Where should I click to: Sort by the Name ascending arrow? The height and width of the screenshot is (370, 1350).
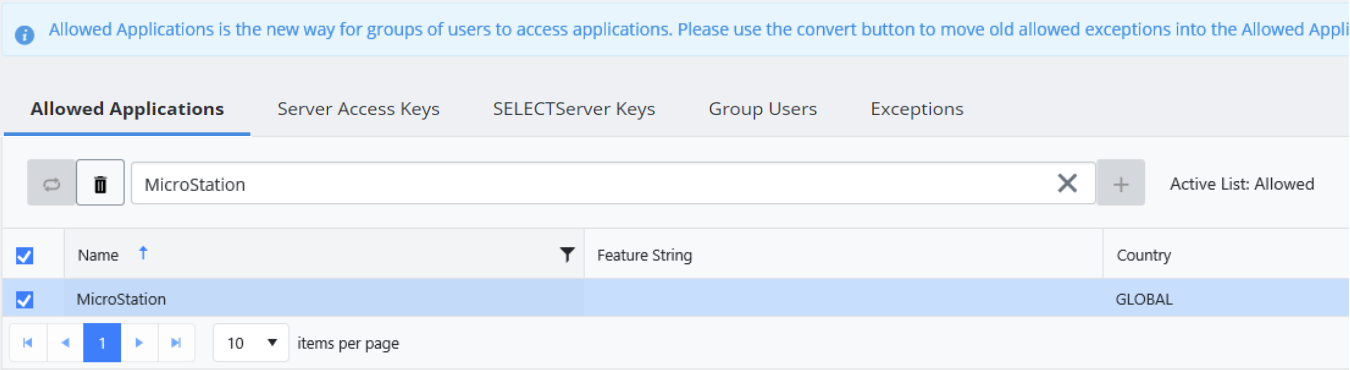(143, 254)
